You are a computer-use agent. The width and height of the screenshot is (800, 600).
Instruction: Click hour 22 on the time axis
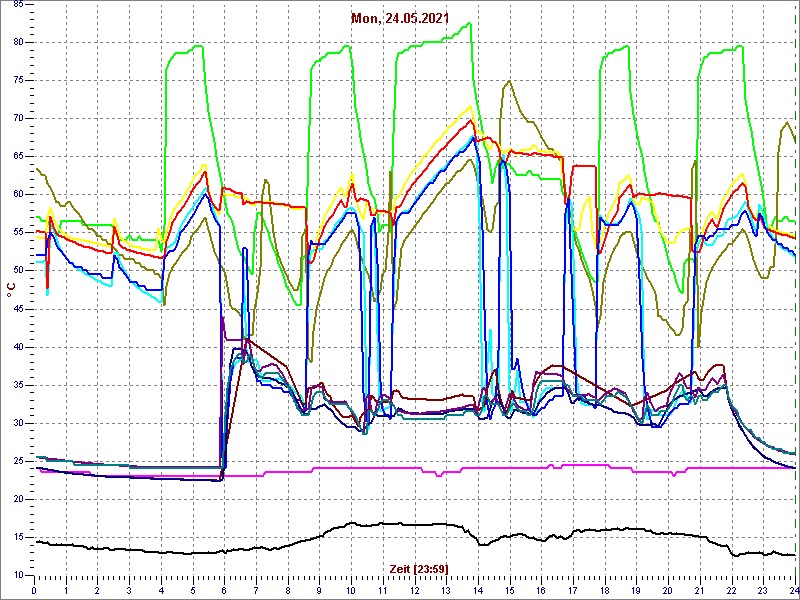click(x=732, y=591)
